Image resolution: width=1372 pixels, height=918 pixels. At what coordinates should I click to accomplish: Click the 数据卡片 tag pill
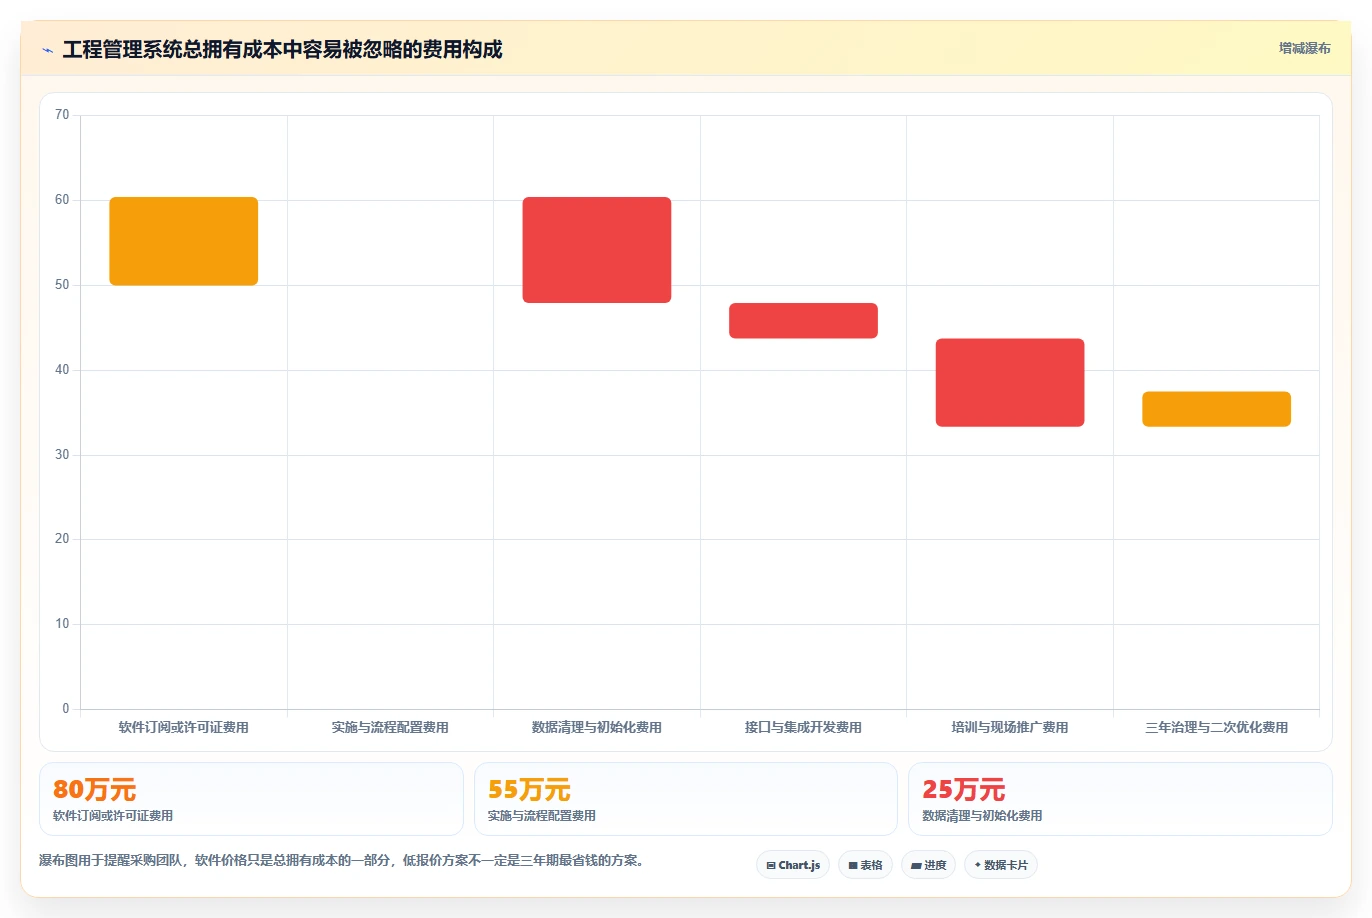click(1001, 865)
